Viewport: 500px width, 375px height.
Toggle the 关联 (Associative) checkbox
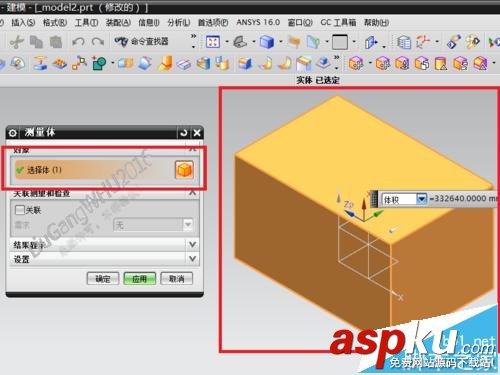point(20,210)
